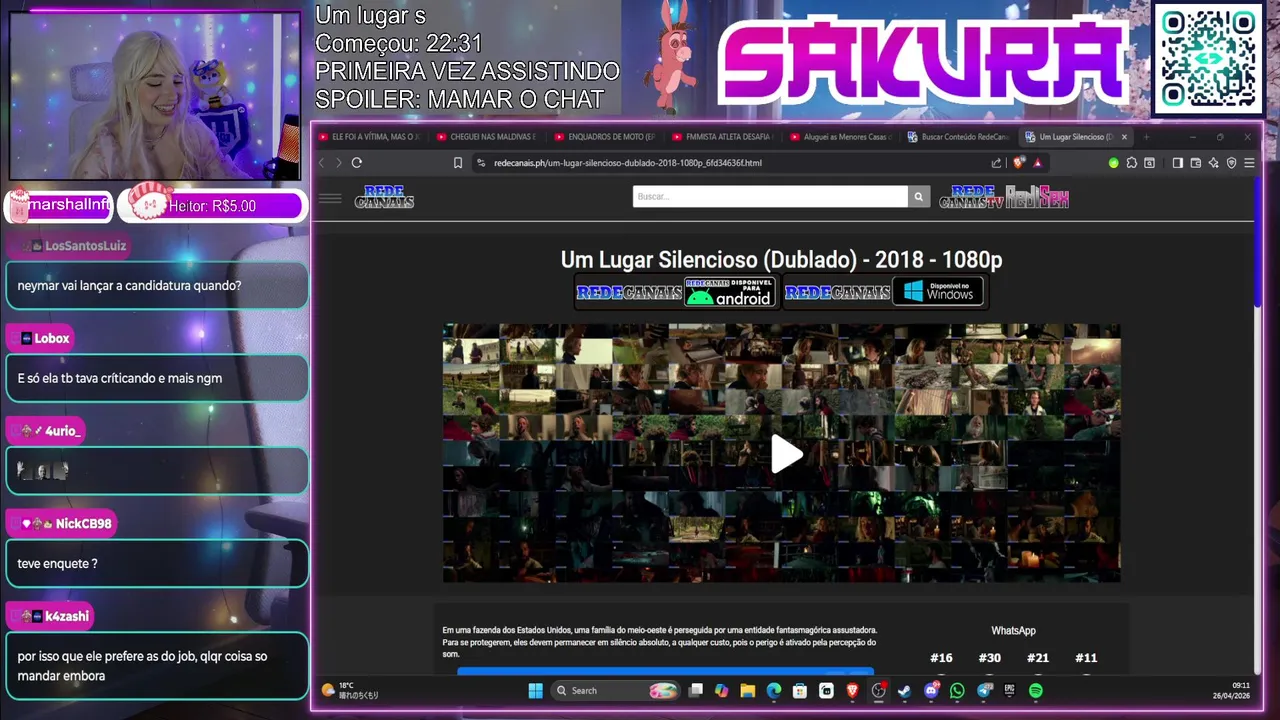Open Telegram from the taskbar

pyautogui.click(x=984, y=690)
